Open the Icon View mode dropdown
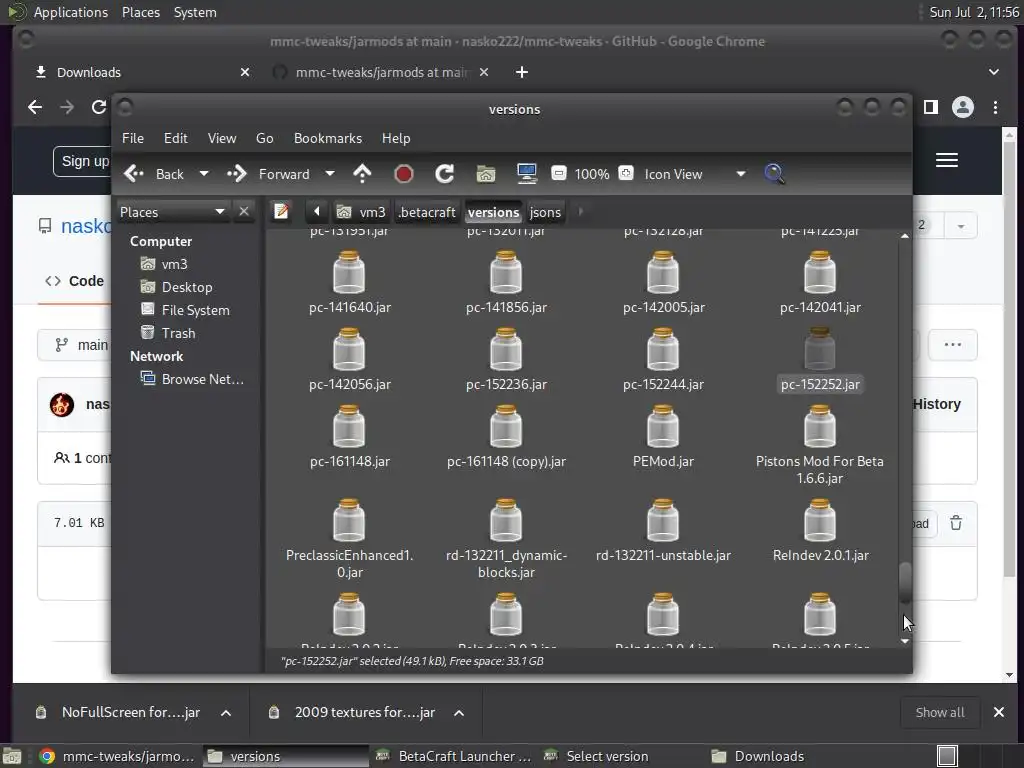The image size is (1024, 768). point(740,174)
